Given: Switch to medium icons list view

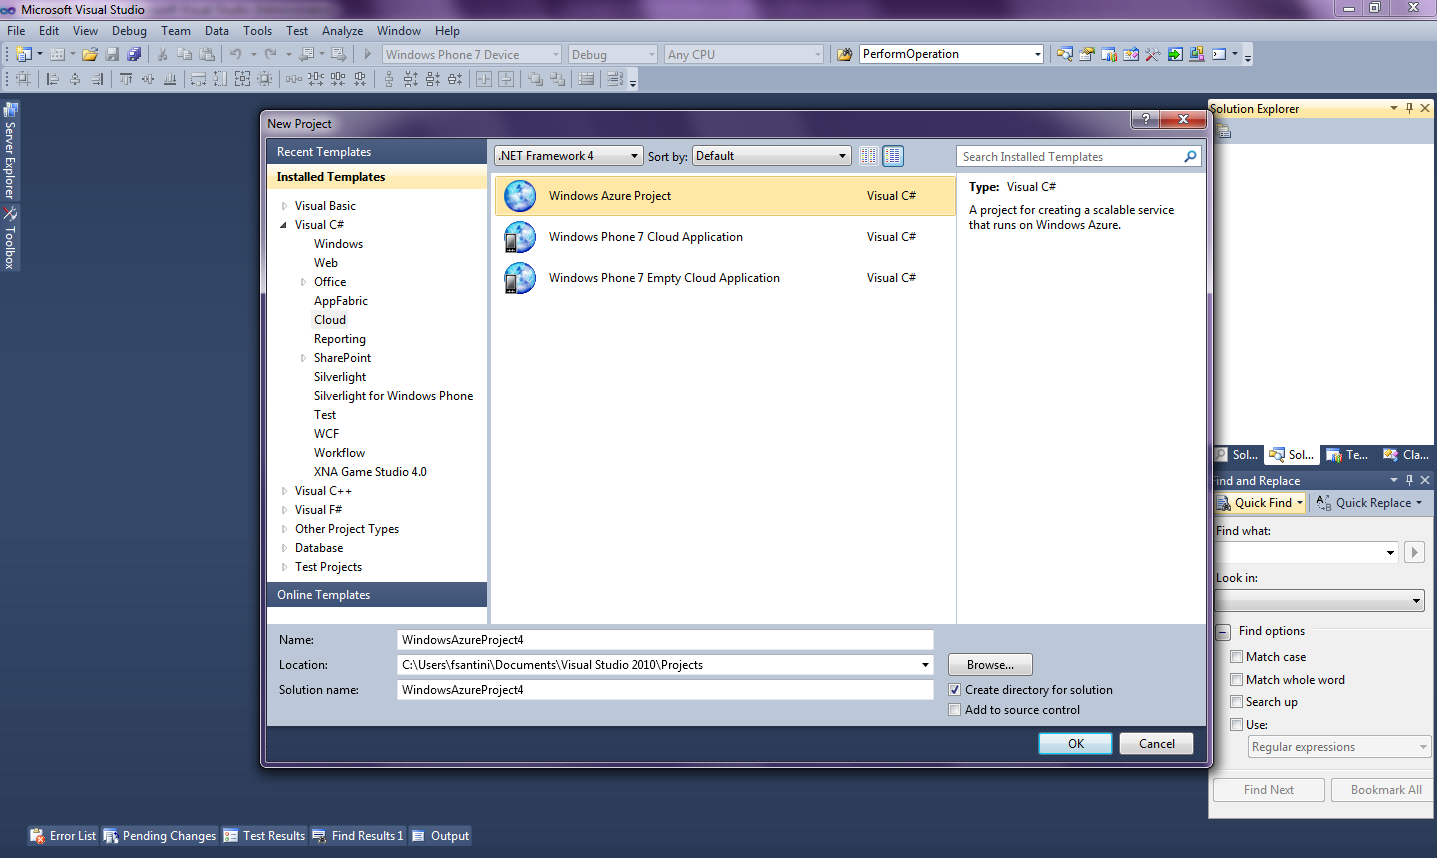Looking at the screenshot, I should pos(893,156).
